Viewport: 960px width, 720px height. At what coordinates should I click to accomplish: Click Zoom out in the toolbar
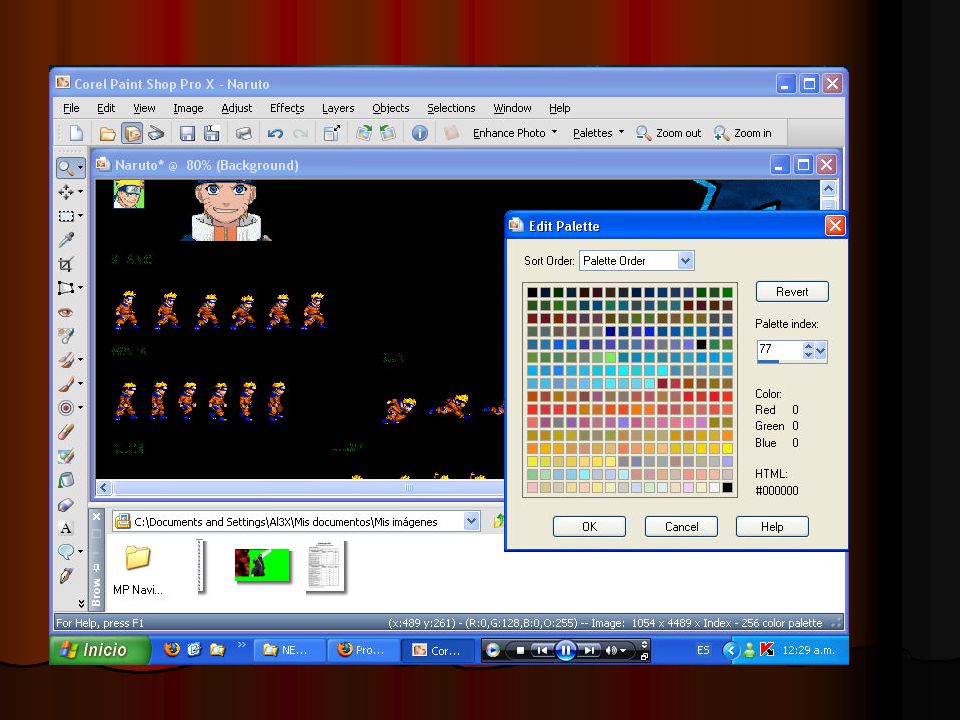point(669,133)
